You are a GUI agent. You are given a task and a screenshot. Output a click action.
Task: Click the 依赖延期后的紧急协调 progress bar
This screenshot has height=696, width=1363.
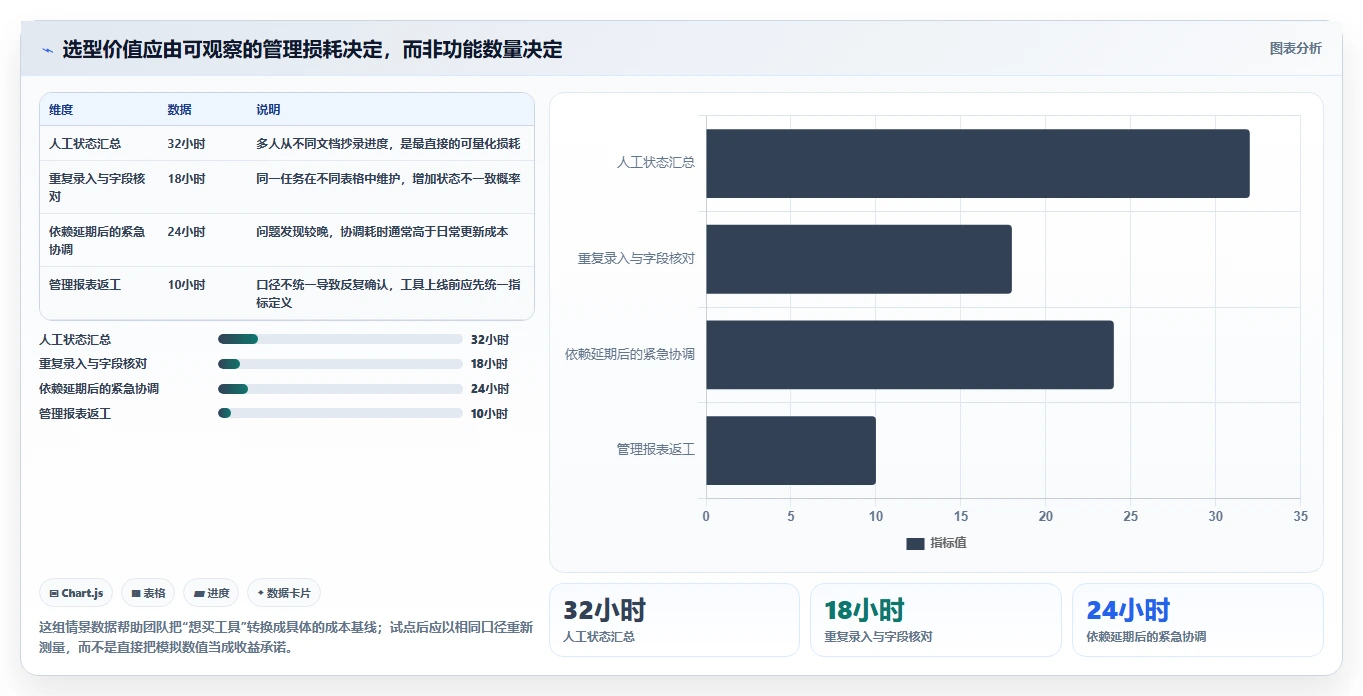(x=340, y=389)
